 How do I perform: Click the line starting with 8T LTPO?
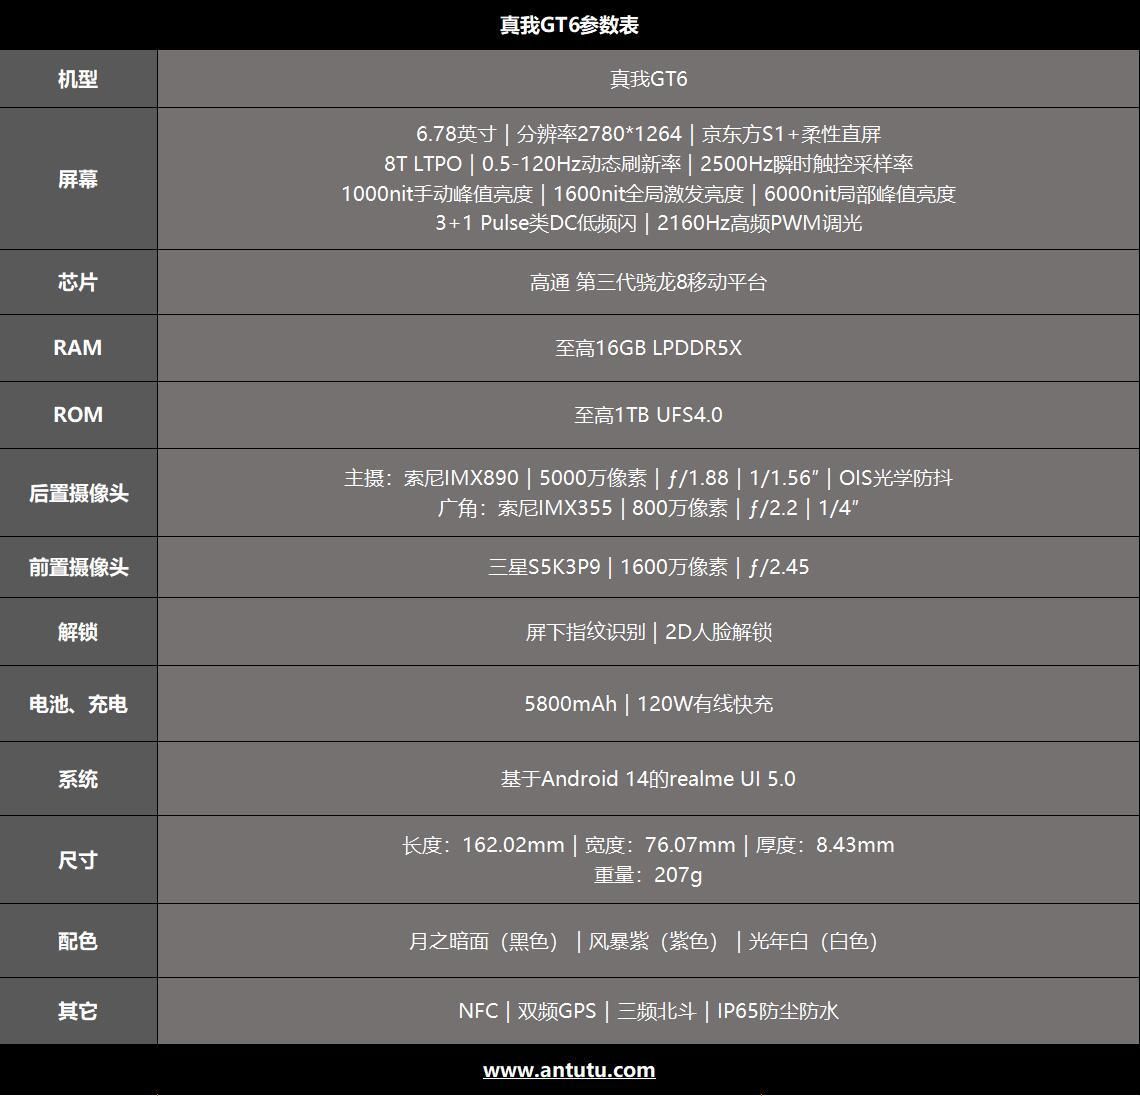click(649, 164)
